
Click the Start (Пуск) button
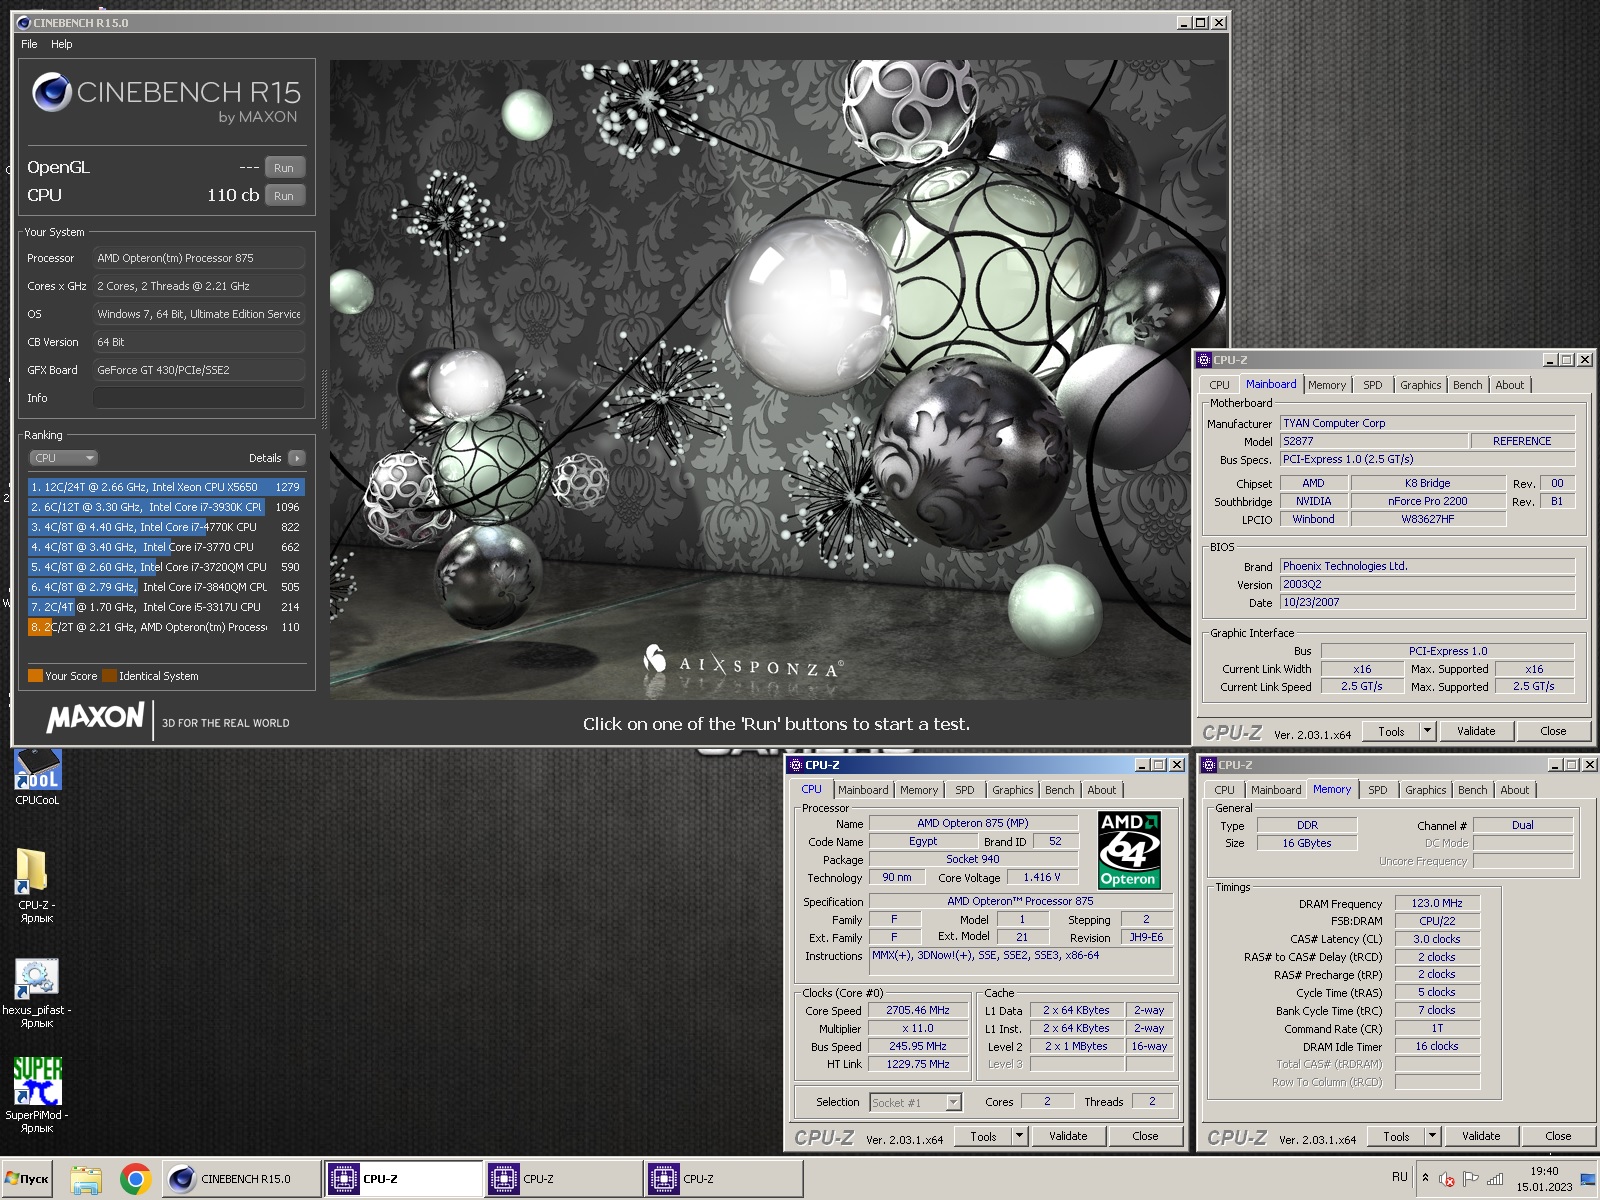(x=27, y=1179)
